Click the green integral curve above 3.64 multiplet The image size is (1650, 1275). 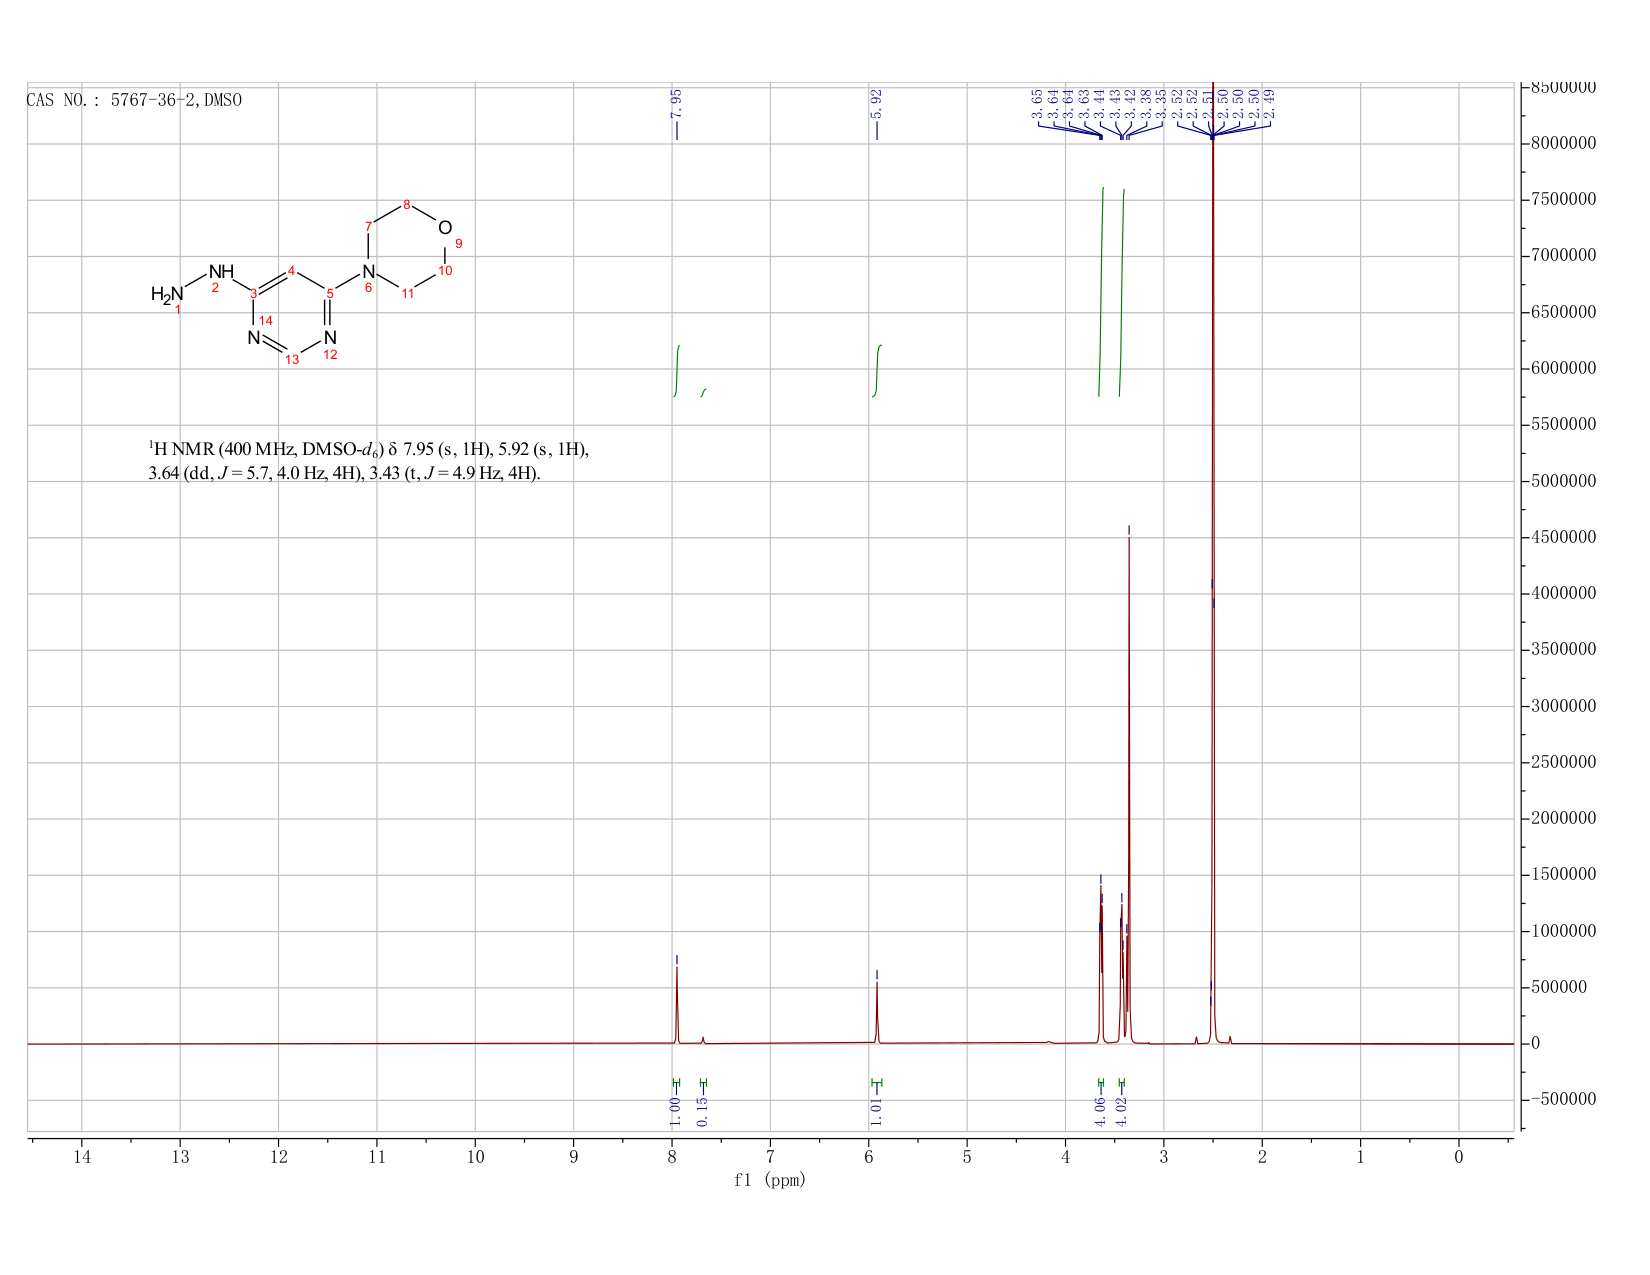1101,292
